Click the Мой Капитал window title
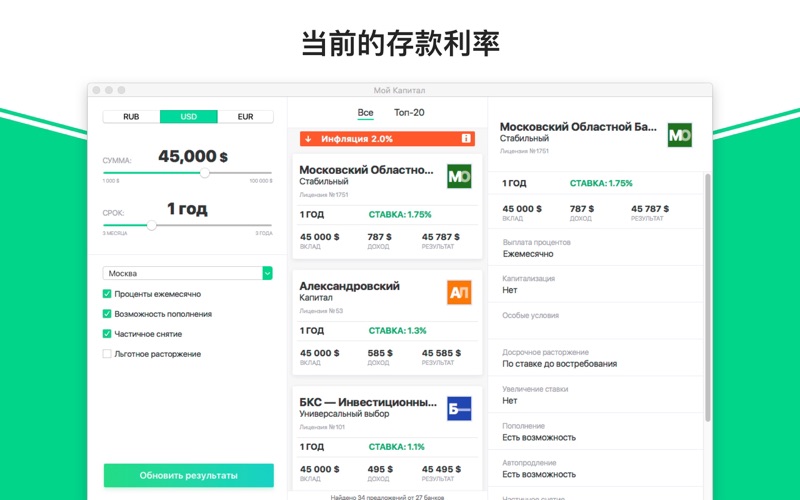The image size is (800, 500). 399,90
